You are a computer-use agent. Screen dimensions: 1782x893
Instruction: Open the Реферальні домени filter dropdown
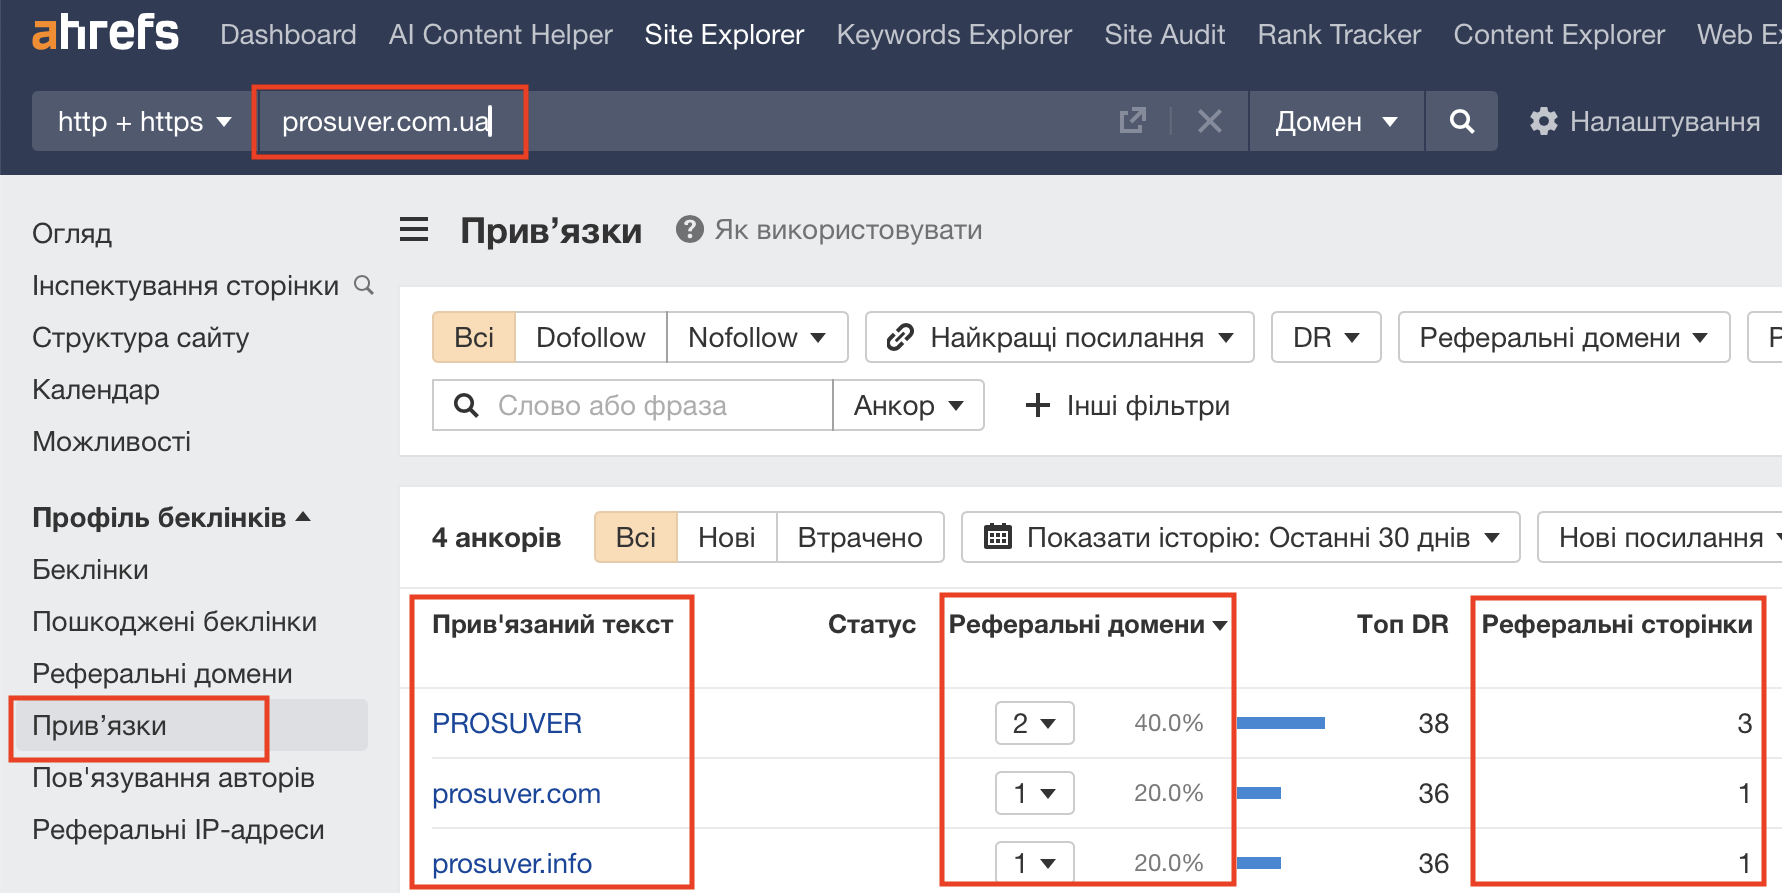[1564, 337]
